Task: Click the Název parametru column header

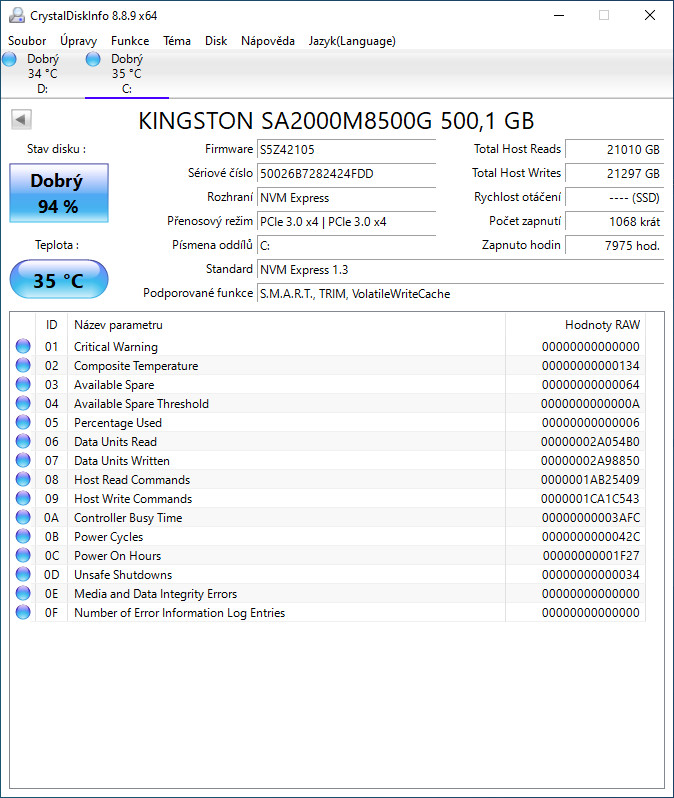Action: pos(118,325)
